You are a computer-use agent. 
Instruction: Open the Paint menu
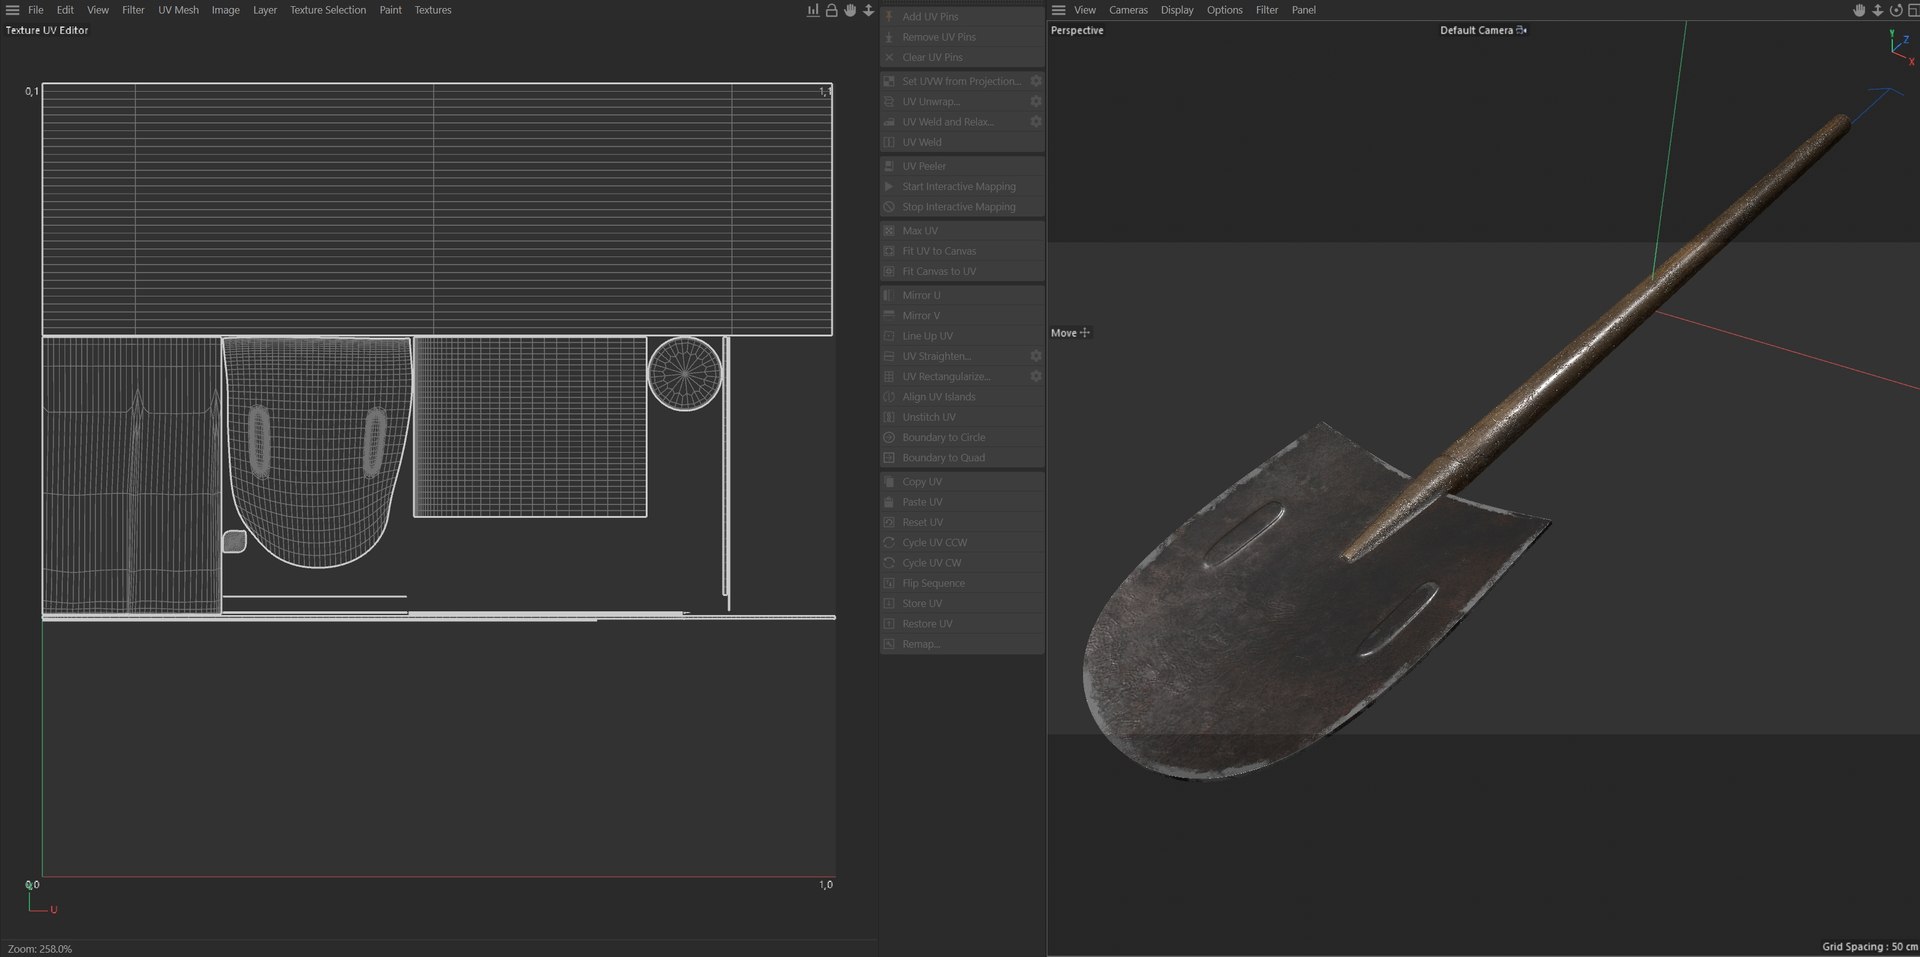[390, 10]
